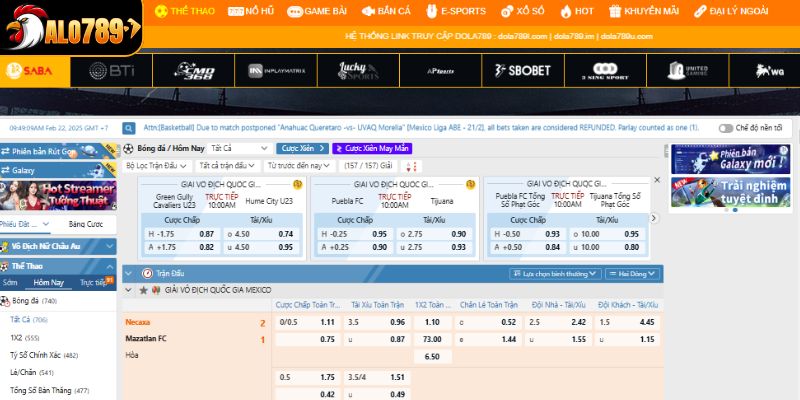Click the next arrow of match carousel
800x400 pixels.
(x=654, y=218)
